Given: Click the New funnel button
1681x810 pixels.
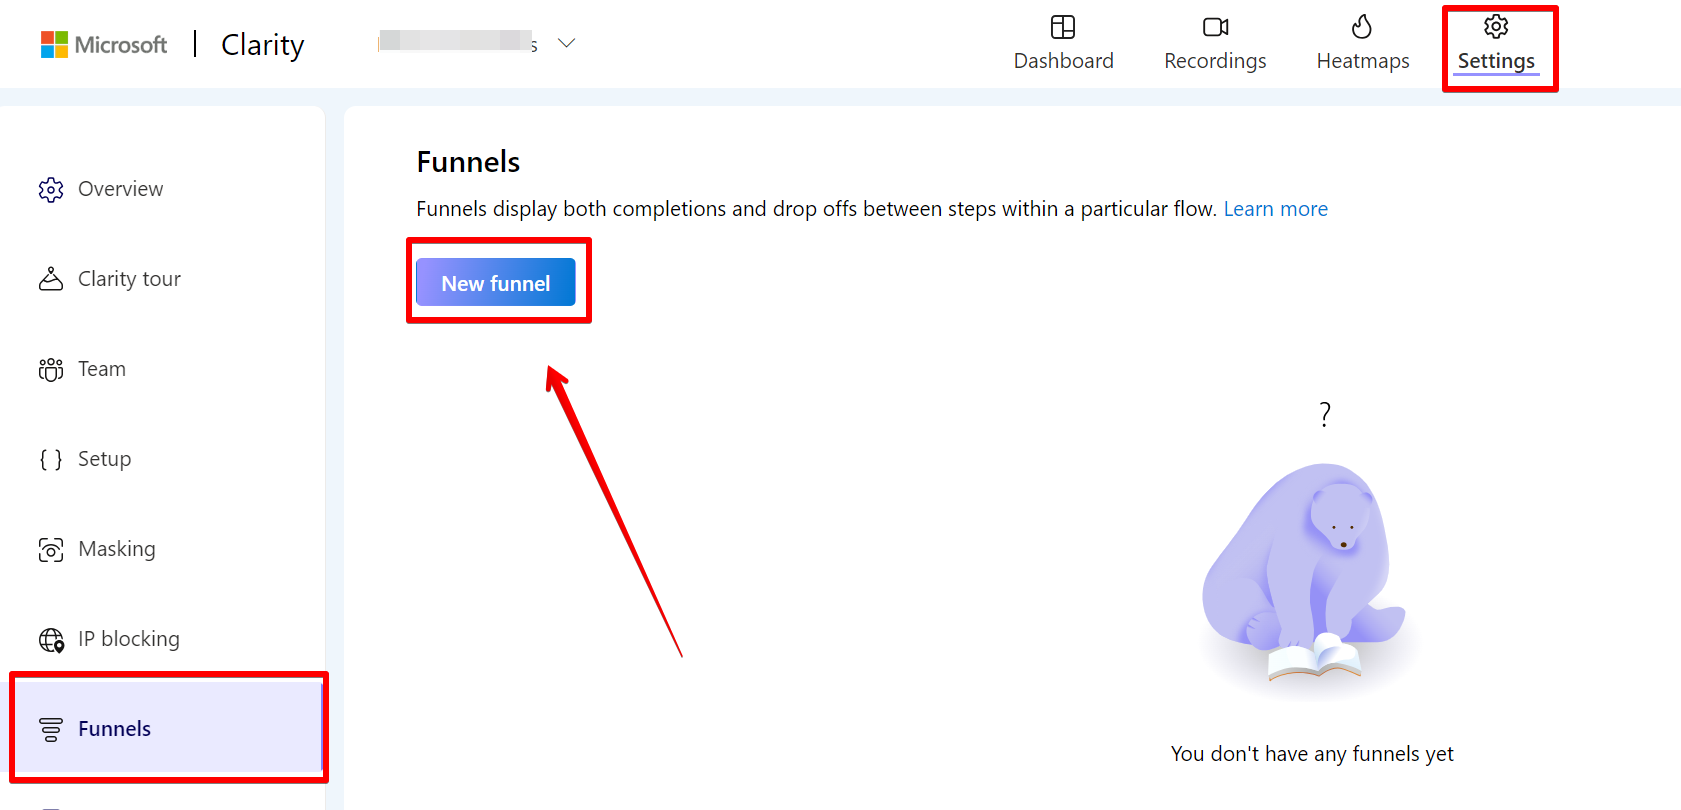Looking at the screenshot, I should click(x=496, y=282).
